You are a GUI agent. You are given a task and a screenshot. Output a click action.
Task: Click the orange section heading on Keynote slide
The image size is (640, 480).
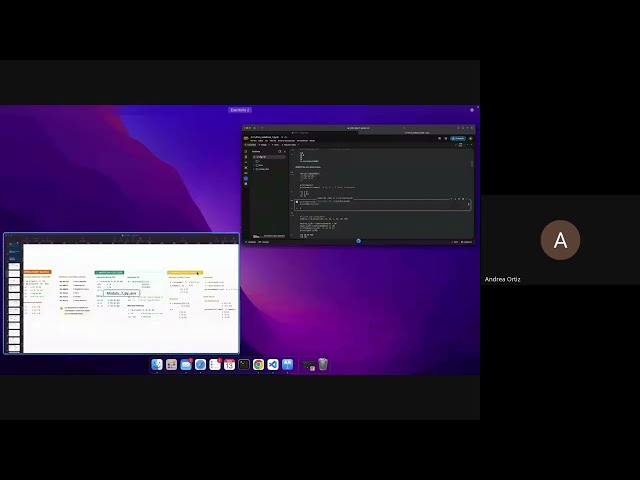pos(37,272)
